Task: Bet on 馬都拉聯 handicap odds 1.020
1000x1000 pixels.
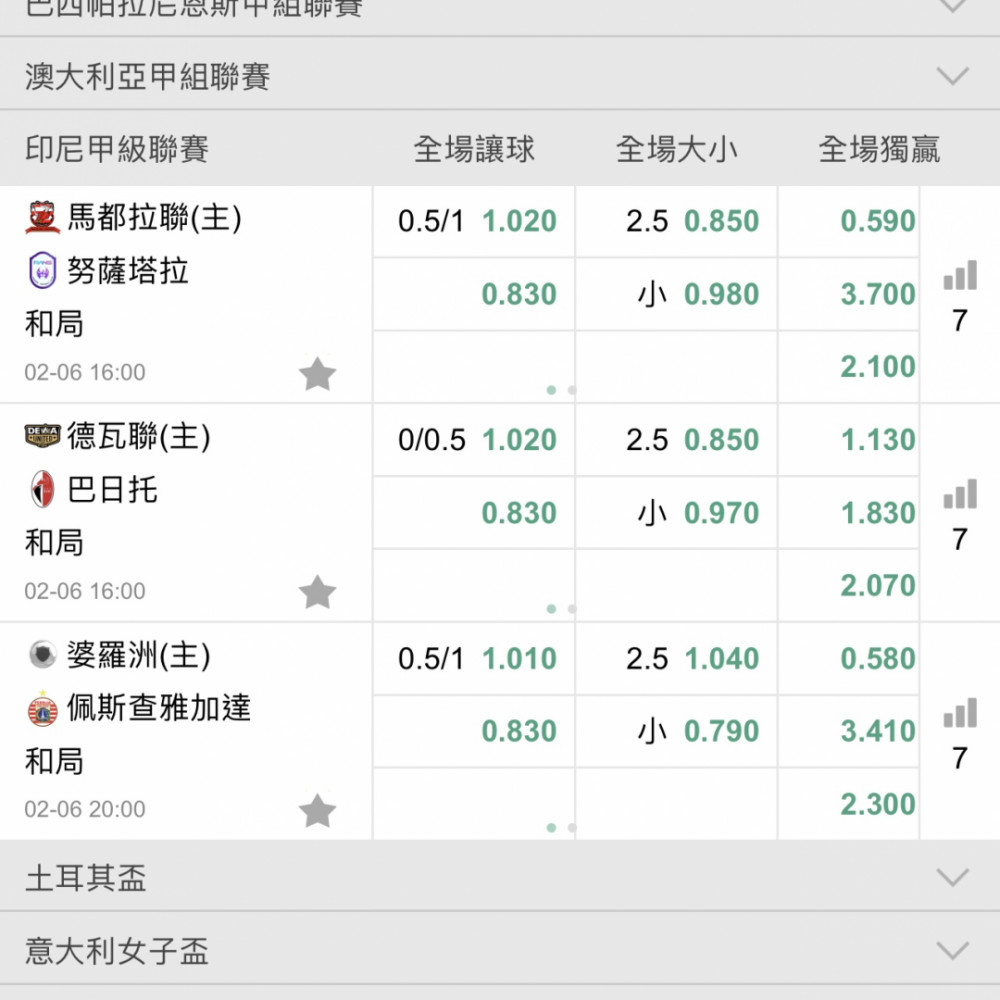Action: 518,221
